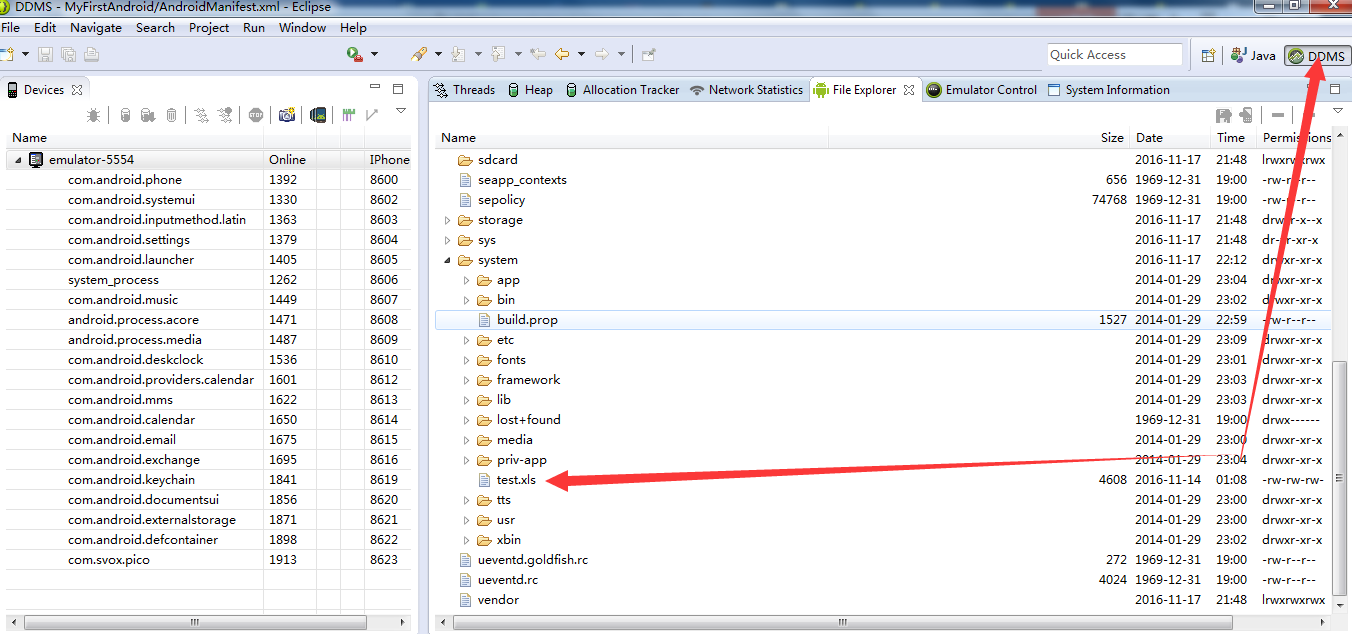Open the Back history dropdown arrow
This screenshot has width=1352, height=634.
[x=581, y=54]
